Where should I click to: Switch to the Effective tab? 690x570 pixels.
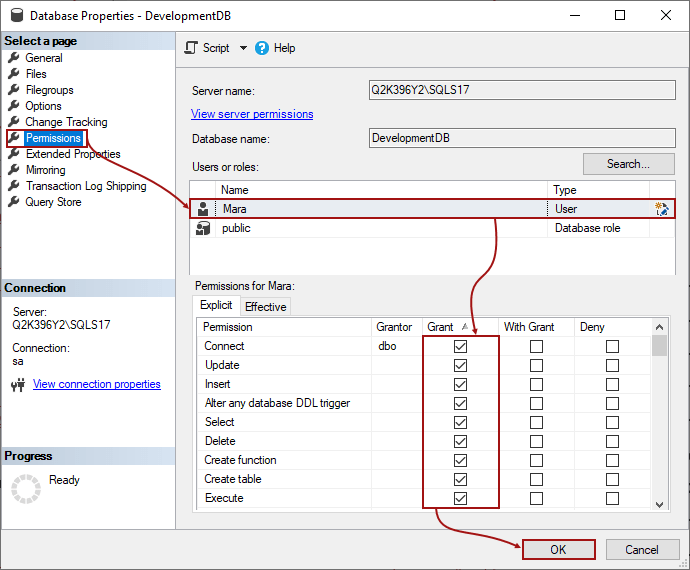(x=265, y=307)
